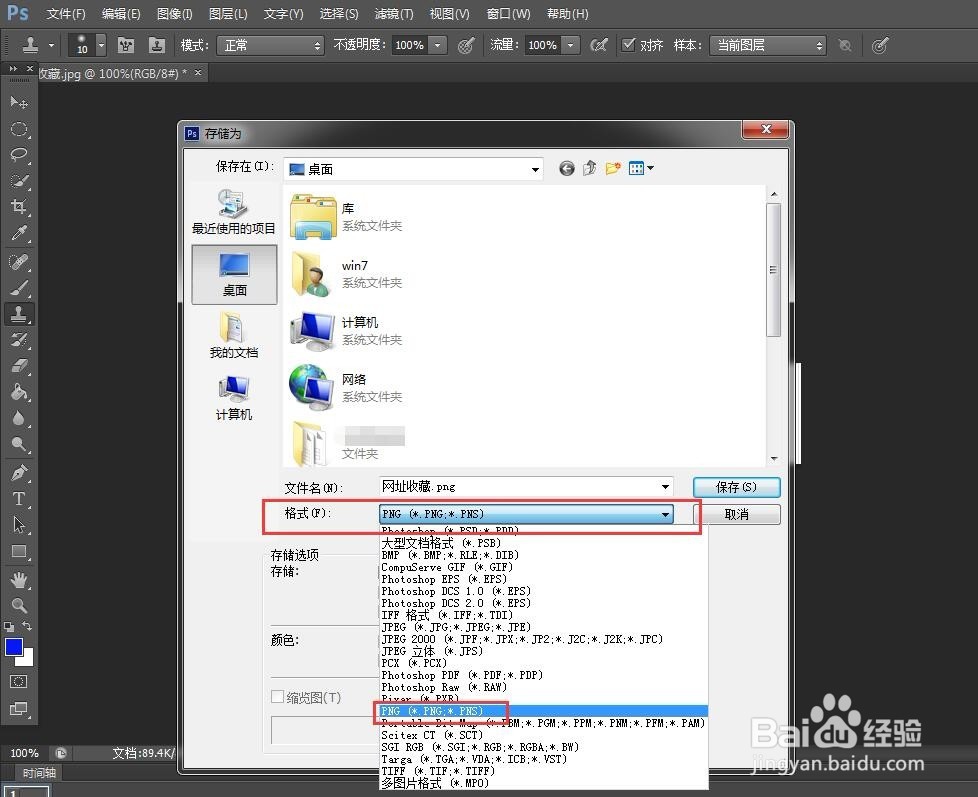Select the Quick Selection tool
This screenshot has height=797, width=978.
click(x=19, y=181)
